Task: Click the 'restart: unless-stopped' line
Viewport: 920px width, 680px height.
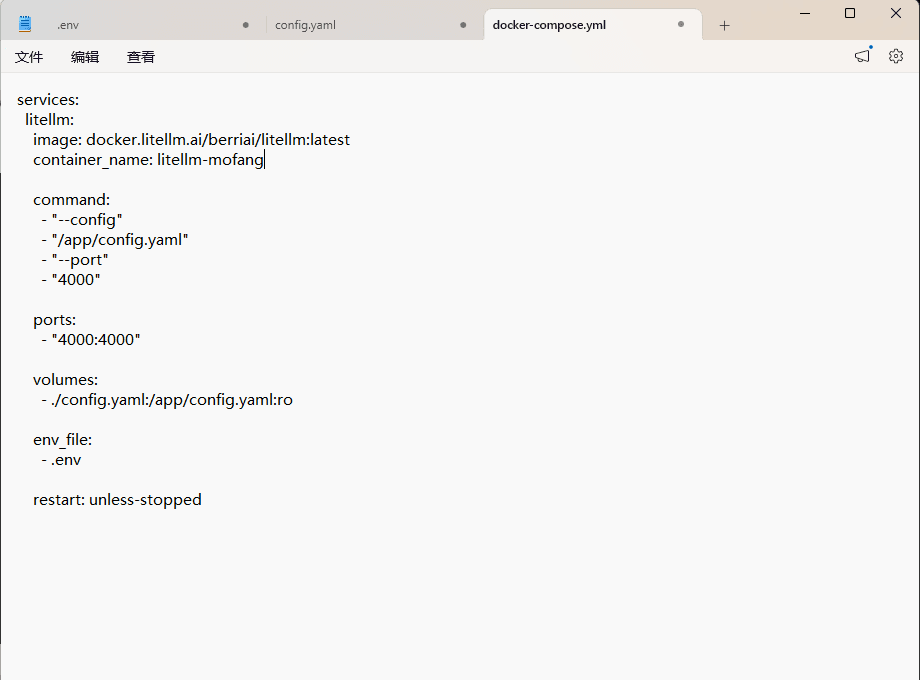Action: tap(117, 500)
